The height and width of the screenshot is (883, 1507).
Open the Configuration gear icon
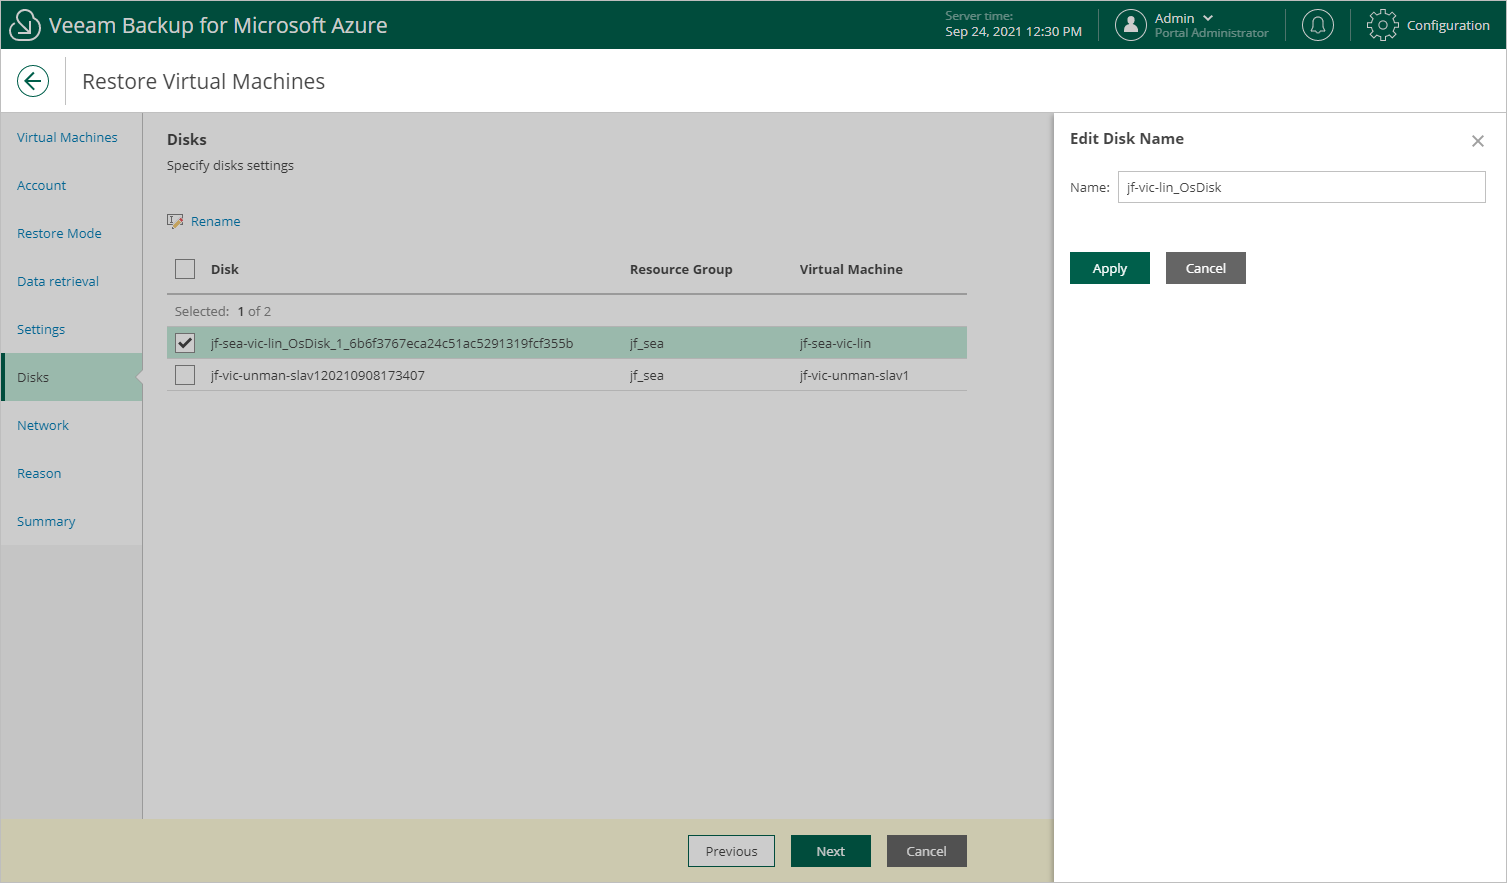coord(1383,25)
